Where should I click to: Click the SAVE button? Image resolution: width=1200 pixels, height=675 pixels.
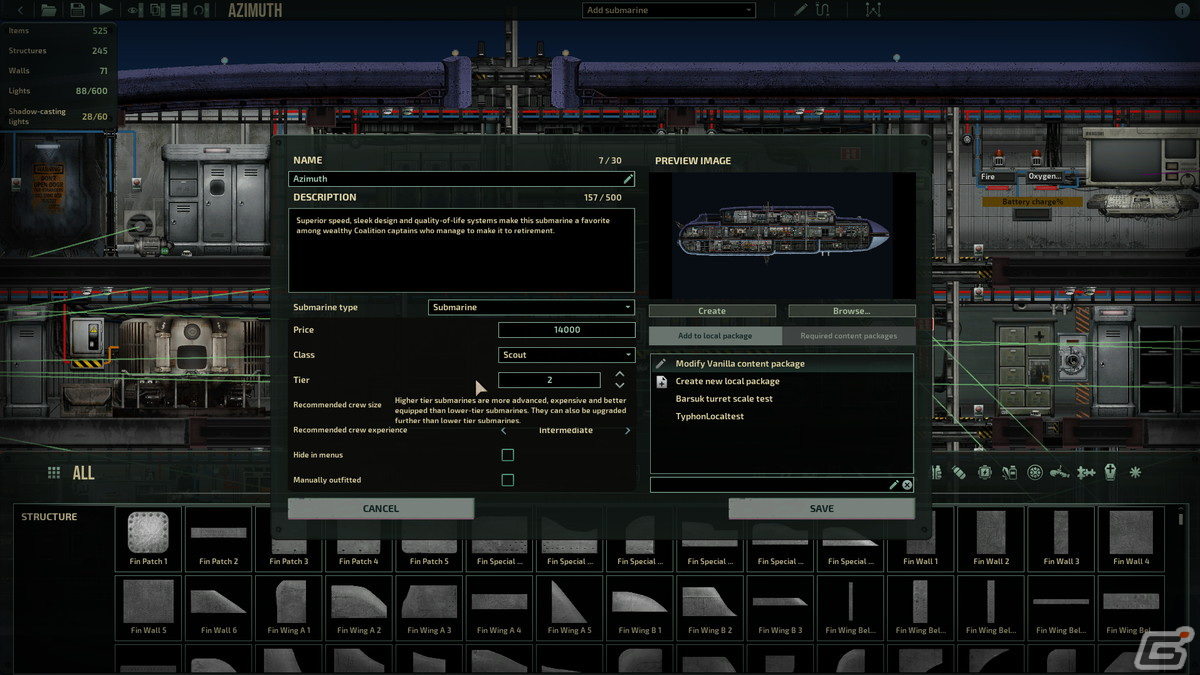pyautogui.click(x=822, y=509)
